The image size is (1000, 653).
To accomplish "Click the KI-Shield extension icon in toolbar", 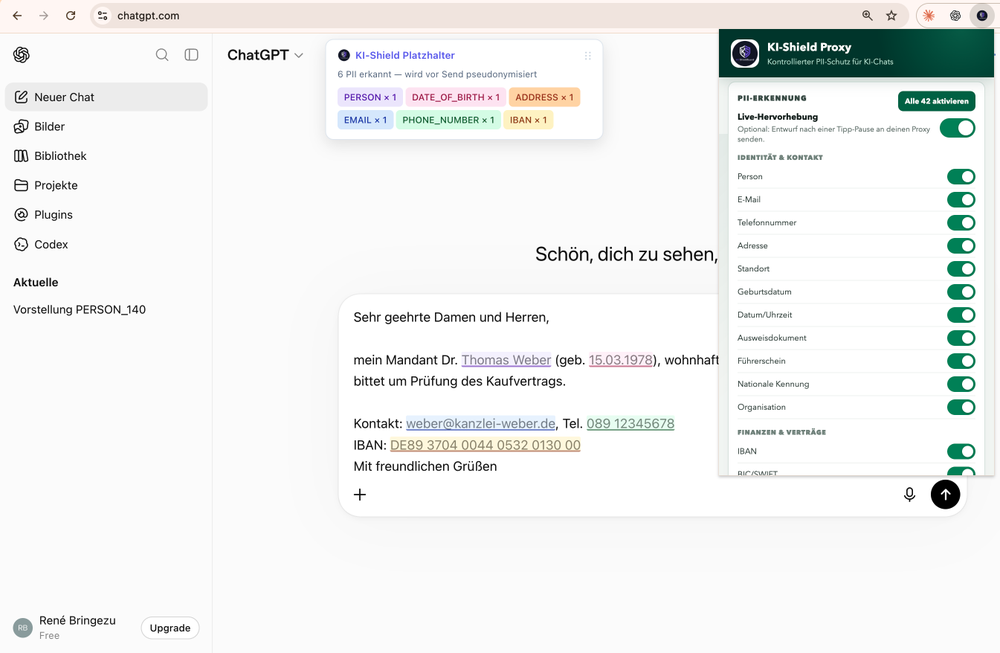I will 982,16.
